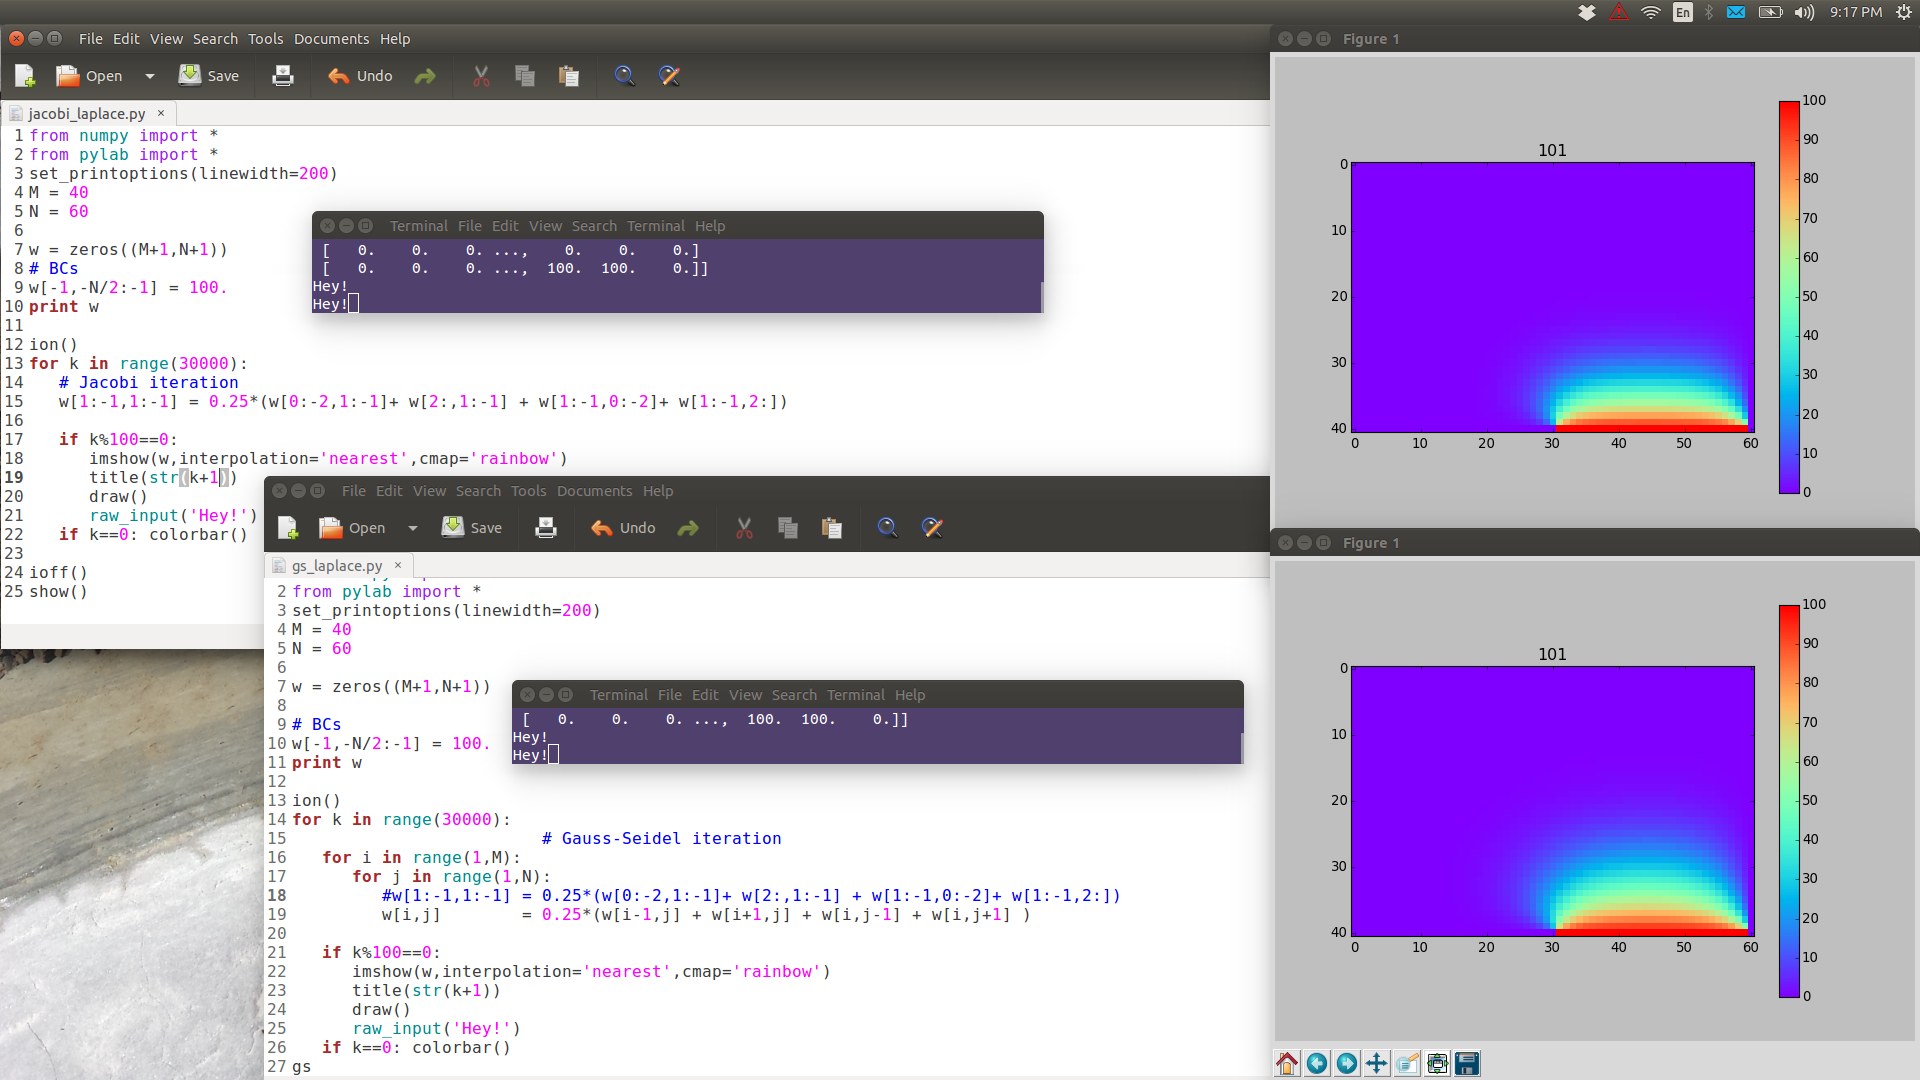Screen dimensions: 1920x1080
Task: Open Edit menu in jacobi_laplace editor
Action: (126, 39)
